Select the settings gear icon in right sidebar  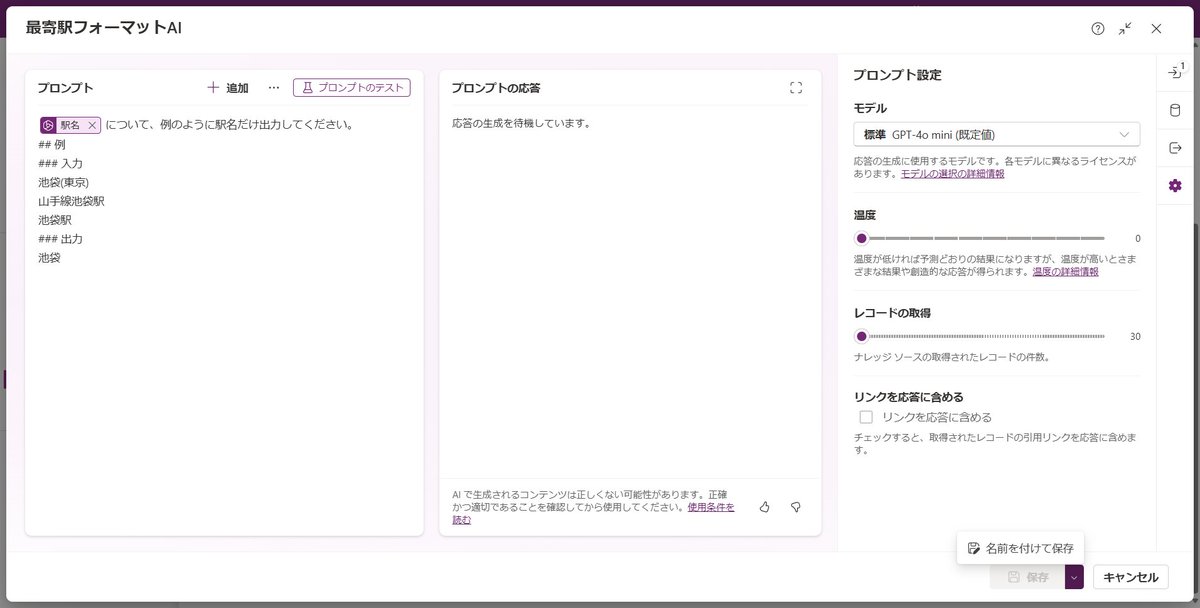click(1175, 185)
